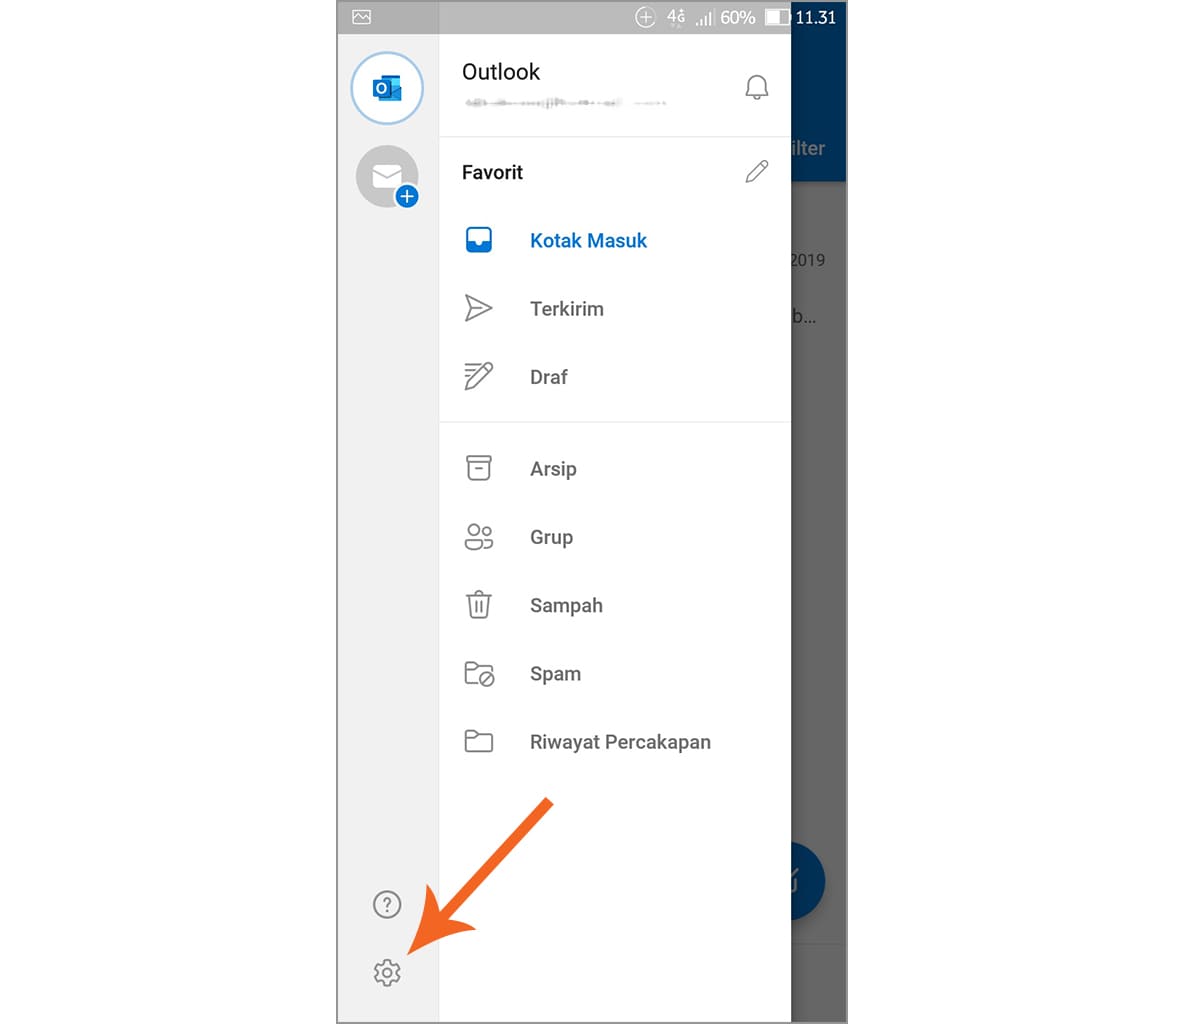Tap the notification bell icon

click(756, 87)
